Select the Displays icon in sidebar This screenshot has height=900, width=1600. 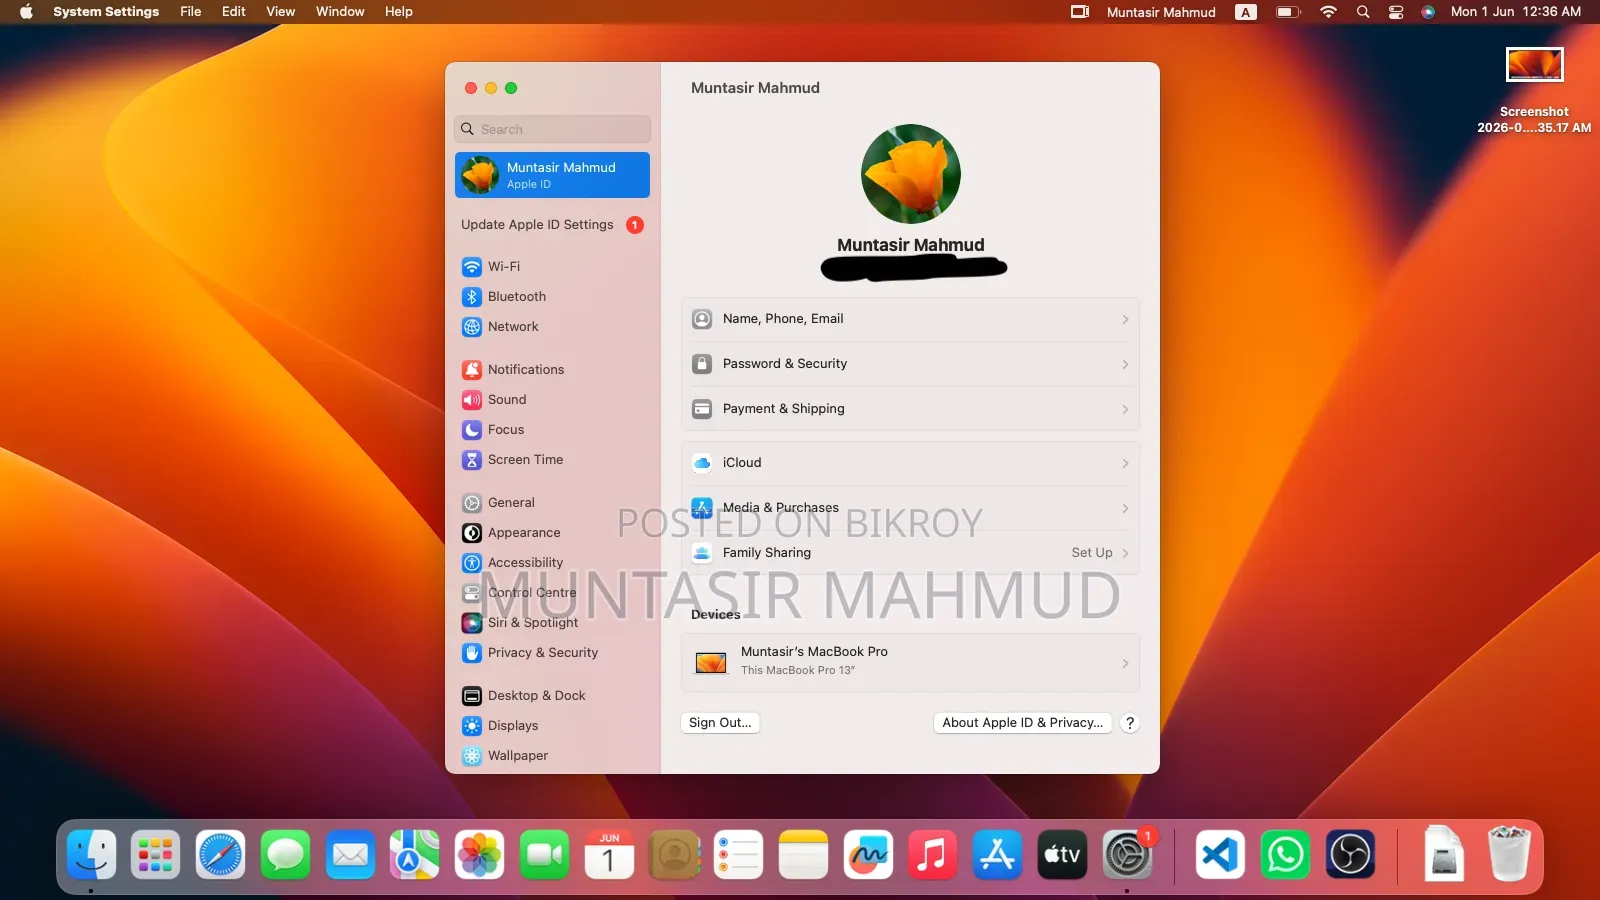pos(472,726)
